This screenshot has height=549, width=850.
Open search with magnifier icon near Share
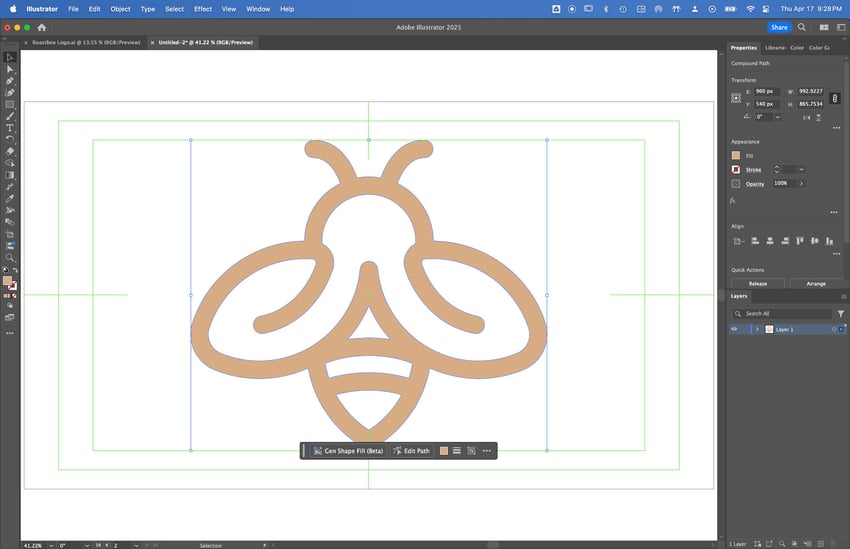802,27
